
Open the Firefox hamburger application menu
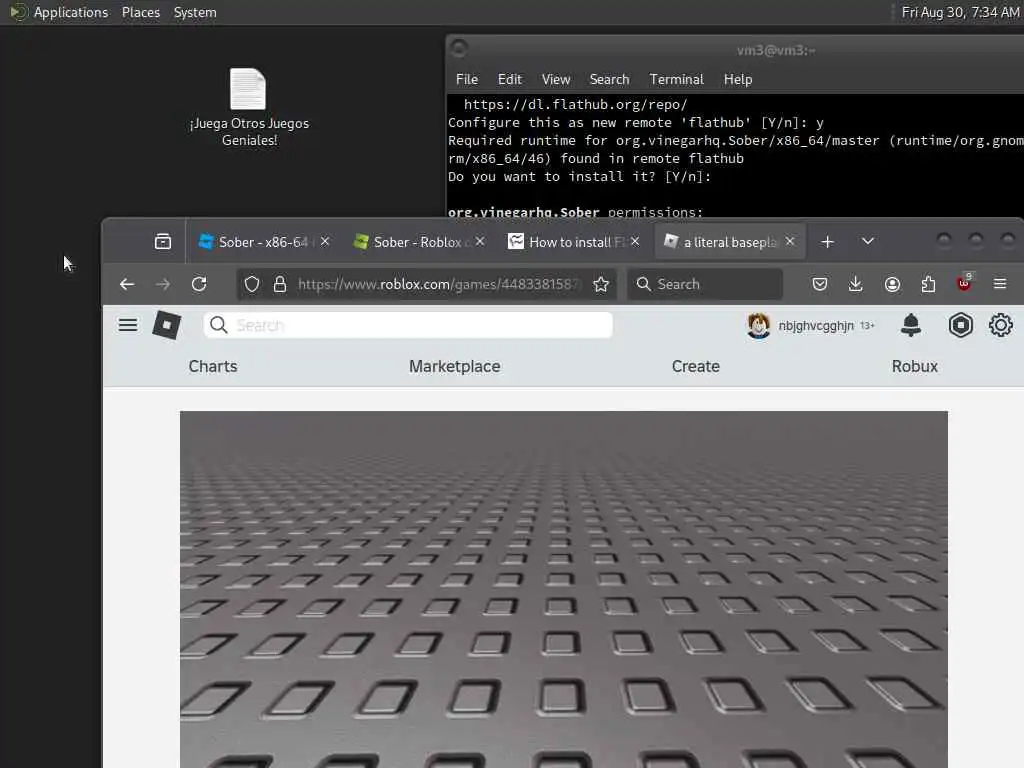pyautogui.click(x=1000, y=284)
